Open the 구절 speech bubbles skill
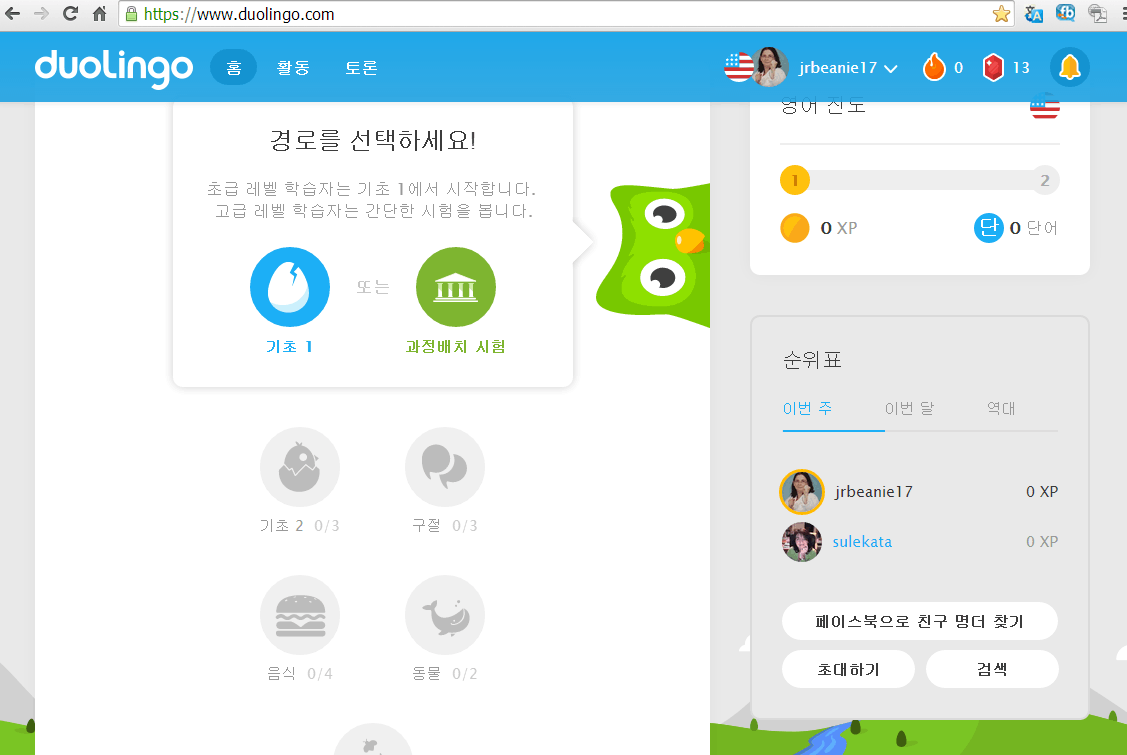The width and height of the screenshot is (1127, 755). 445,467
